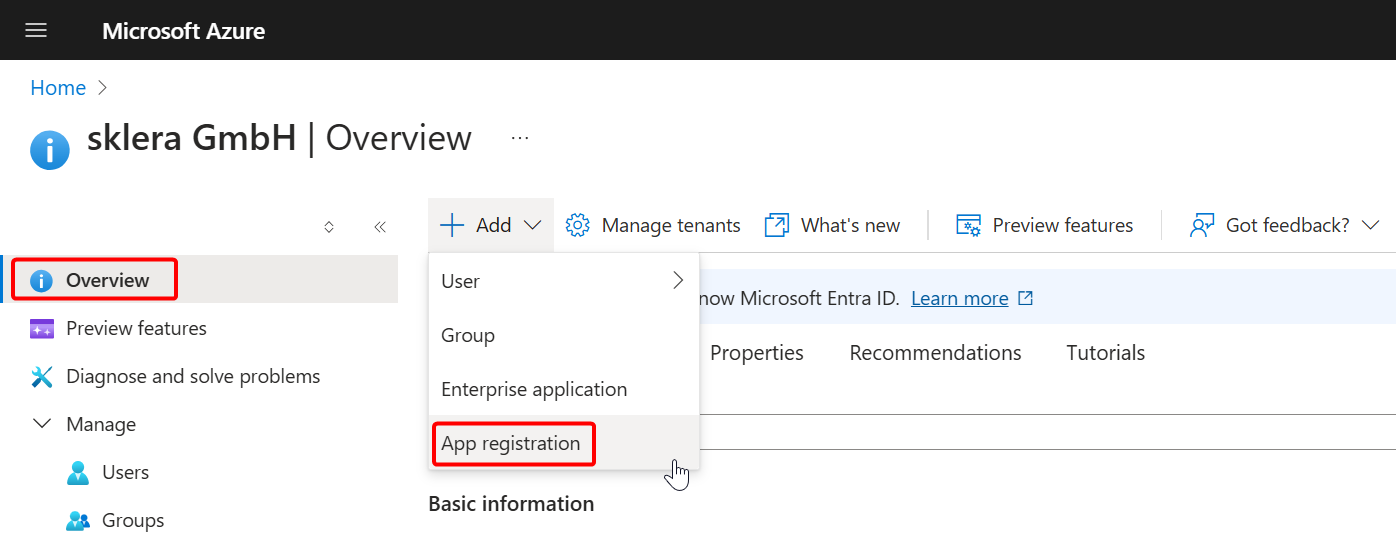Click external link icon after Learn more
The image size is (1396, 545).
coord(1025,298)
